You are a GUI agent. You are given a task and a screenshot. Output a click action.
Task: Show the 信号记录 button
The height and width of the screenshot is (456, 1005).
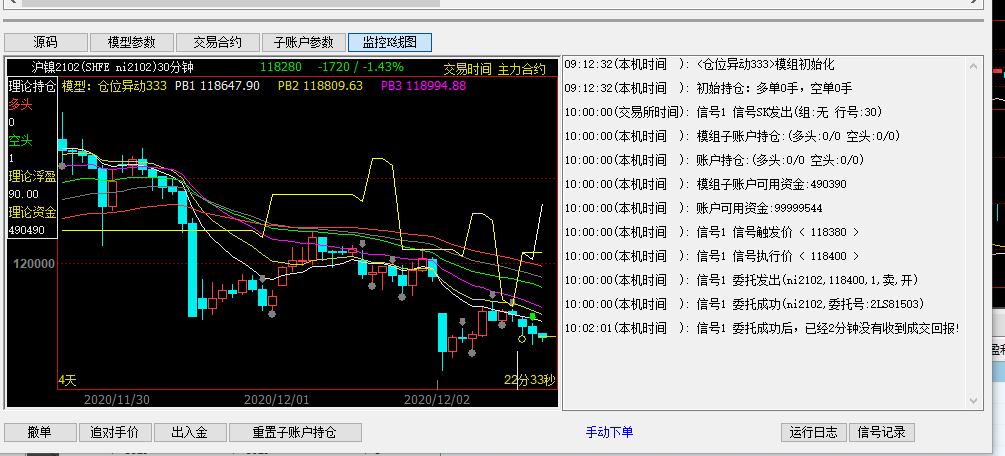click(881, 432)
